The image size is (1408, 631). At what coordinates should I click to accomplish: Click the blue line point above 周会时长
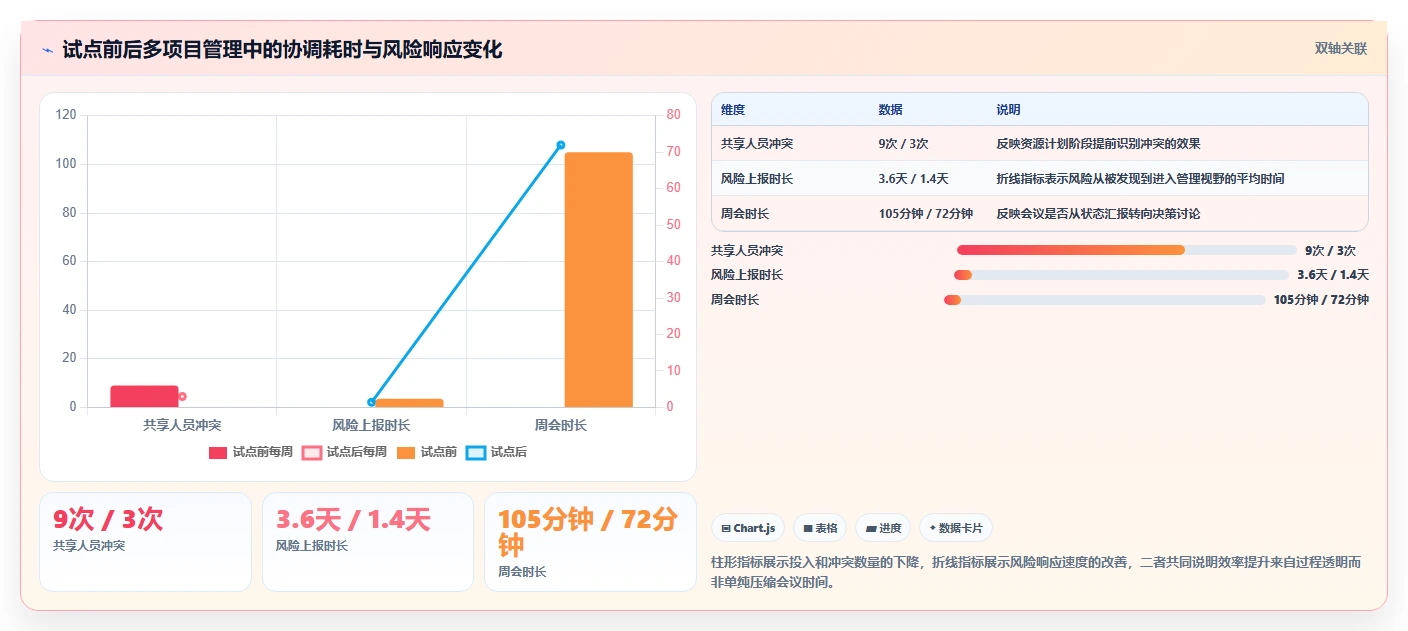click(560, 145)
